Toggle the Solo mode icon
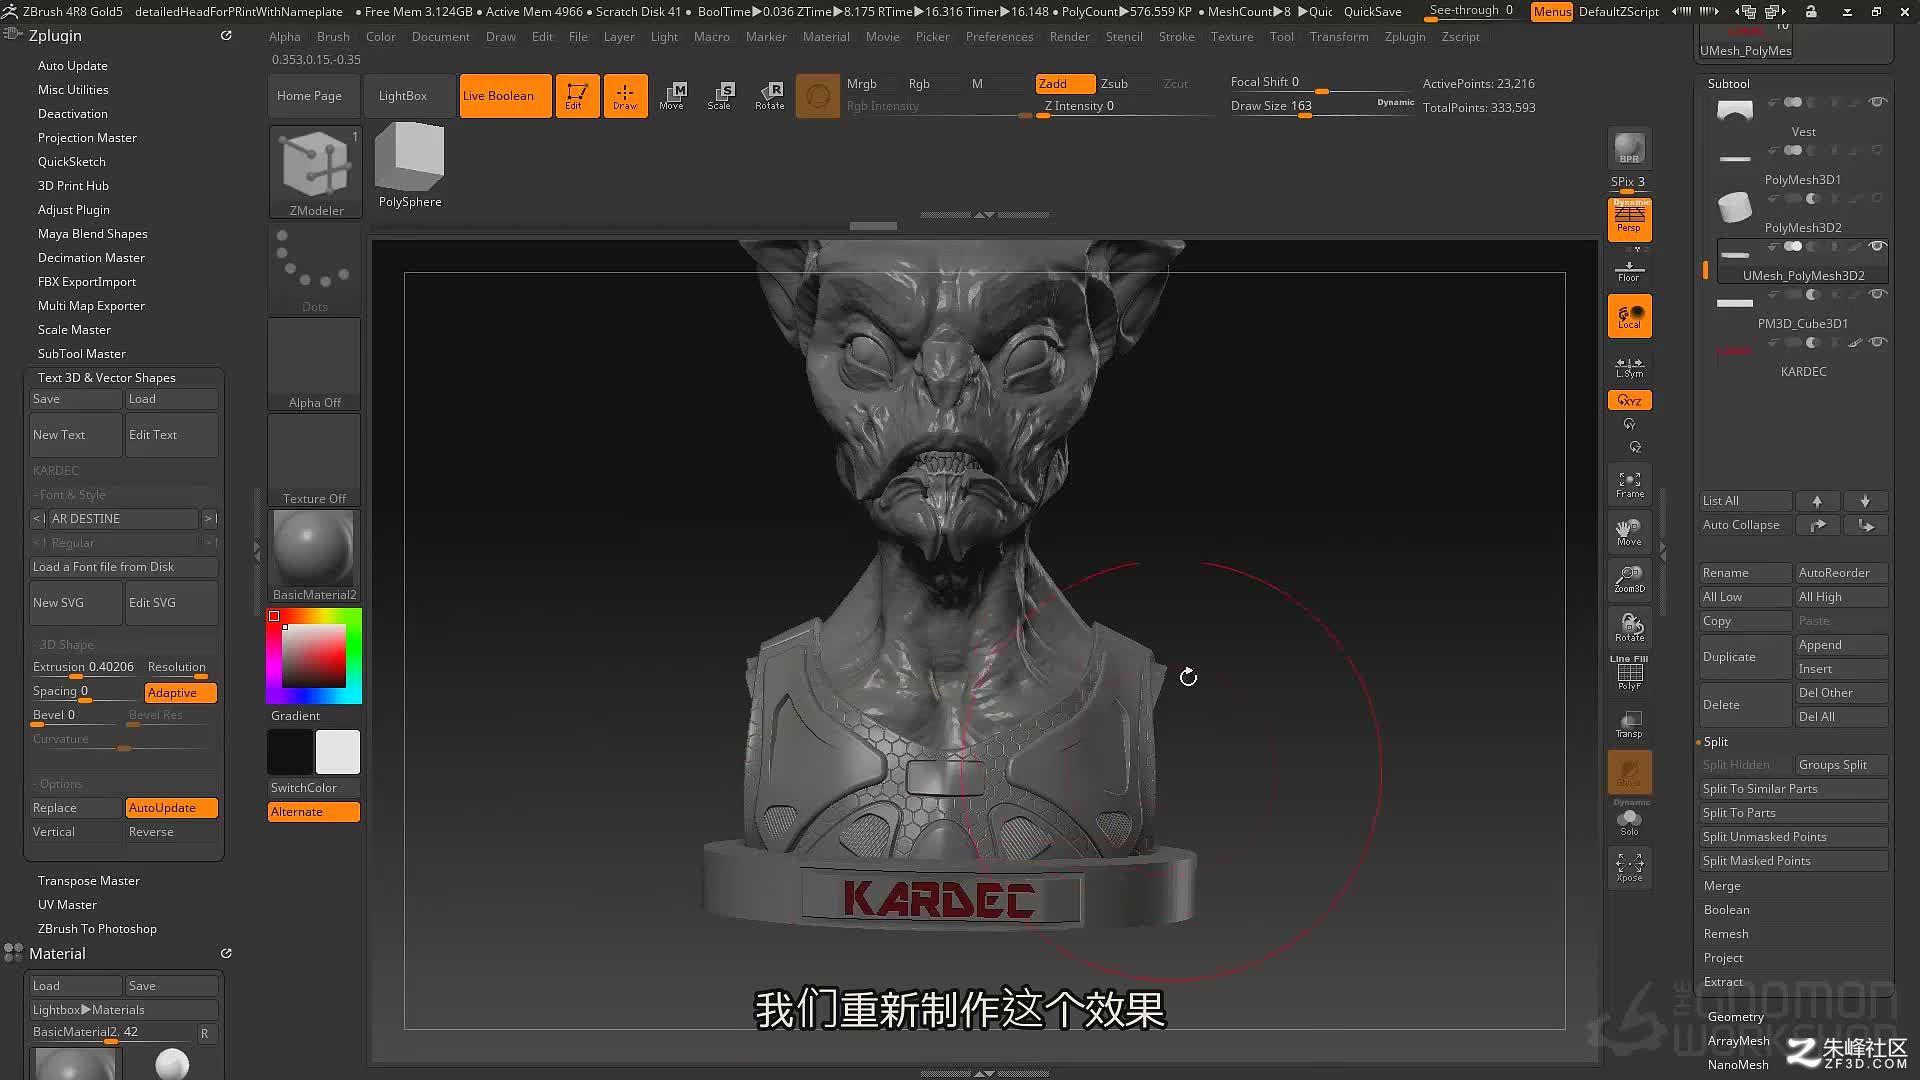This screenshot has height=1080, width=1920. 1629,821
